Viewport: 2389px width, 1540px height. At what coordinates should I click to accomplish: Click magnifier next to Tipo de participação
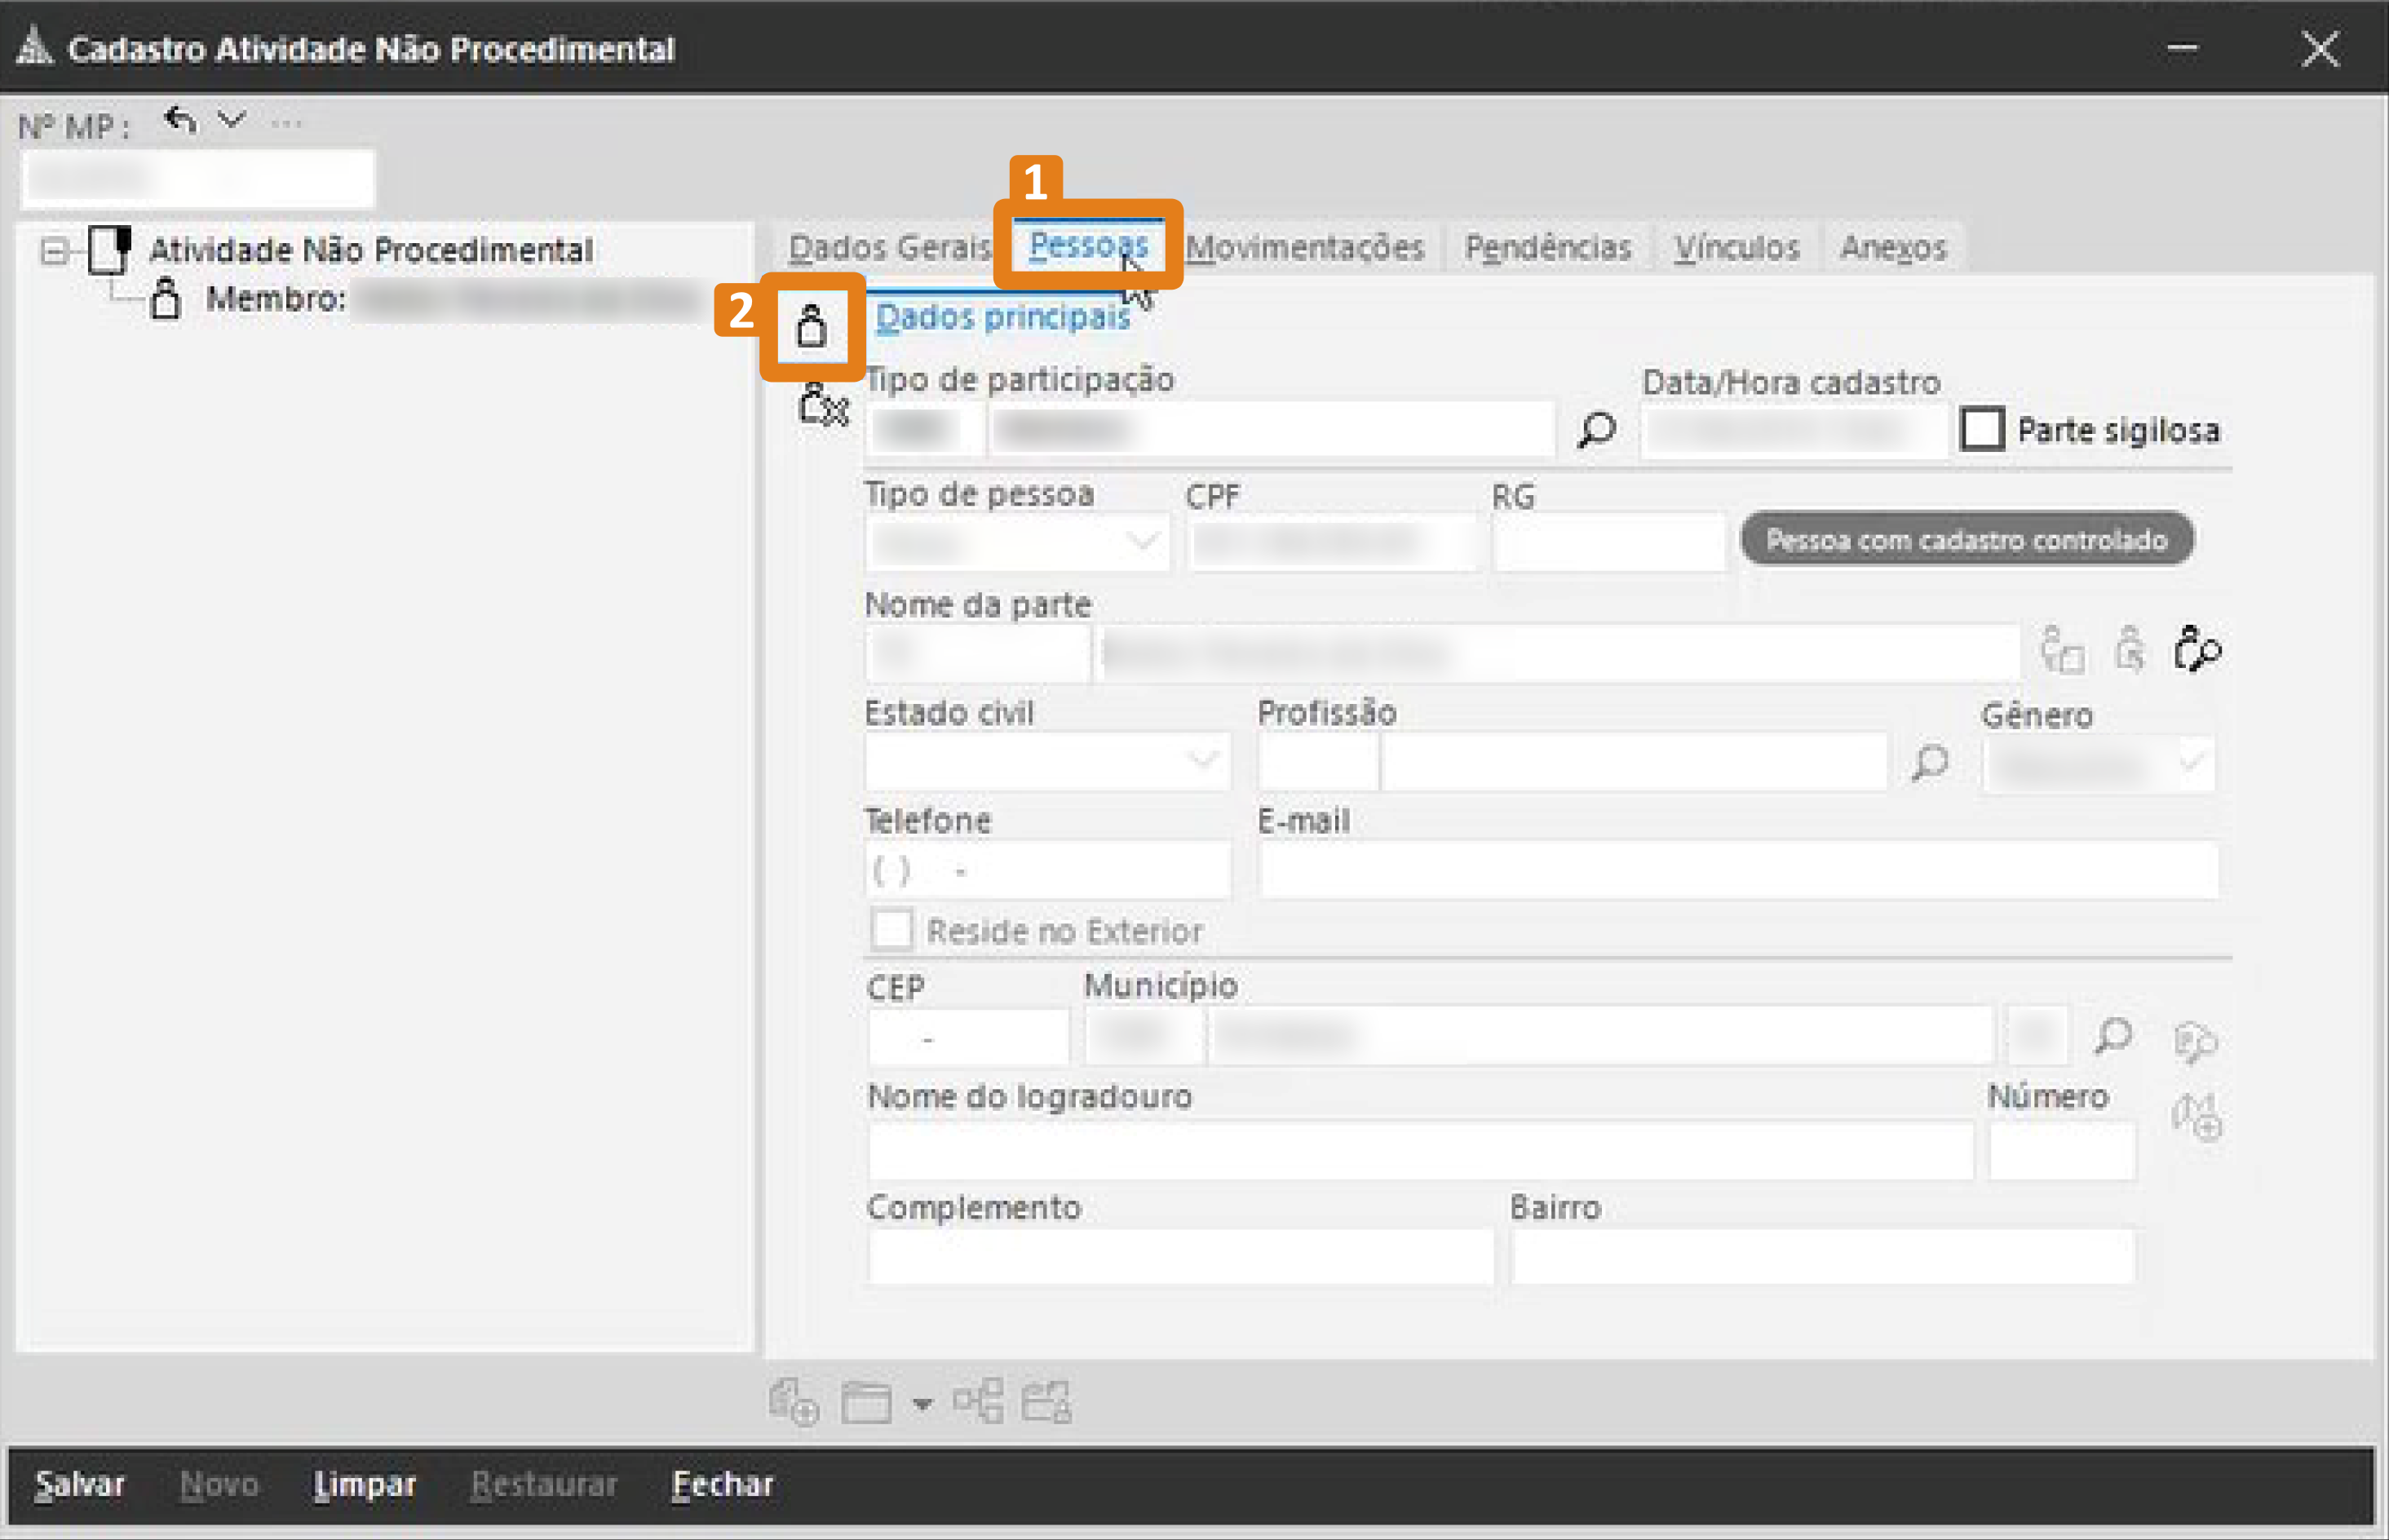click(1596, 430)
